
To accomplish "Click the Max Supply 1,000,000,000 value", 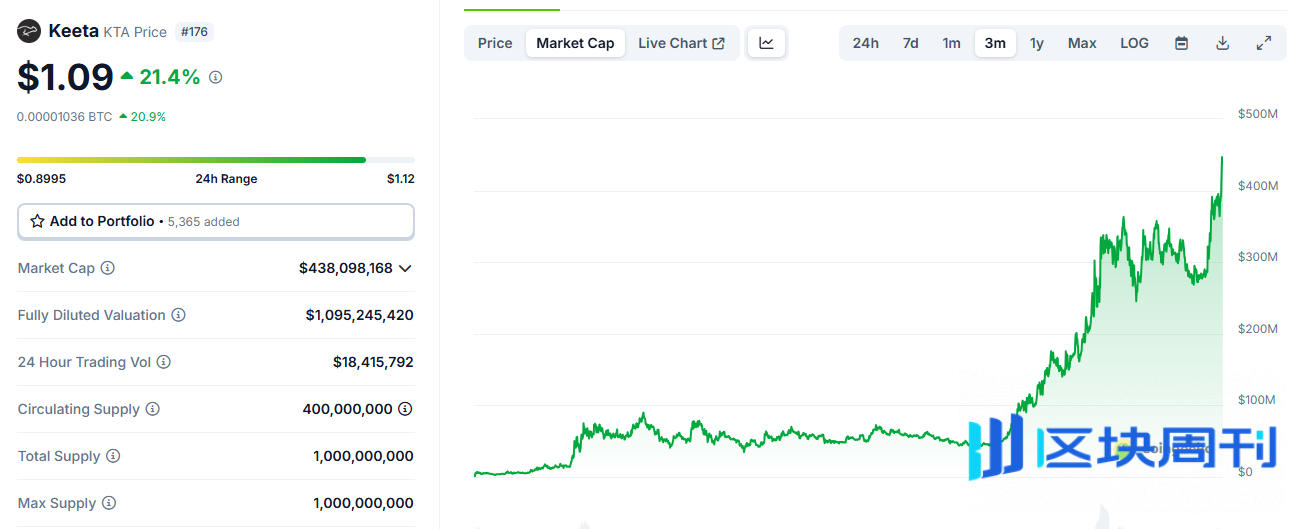I will pyautogui.click(x=363, y=503).
